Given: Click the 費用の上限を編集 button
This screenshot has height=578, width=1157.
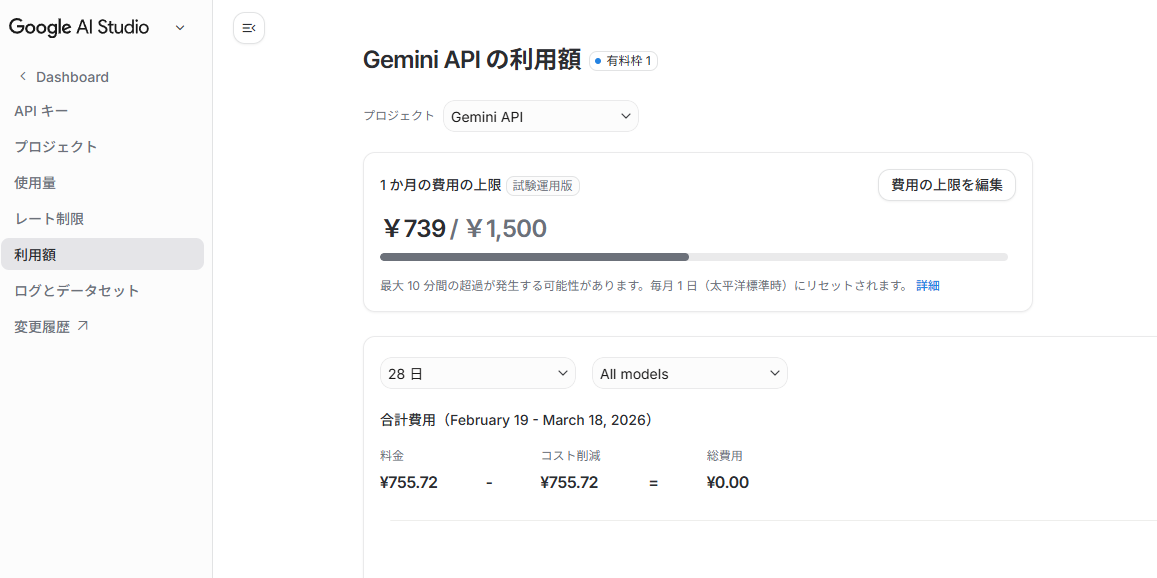Looking at the screenshot, I should (x=946, y=185).
